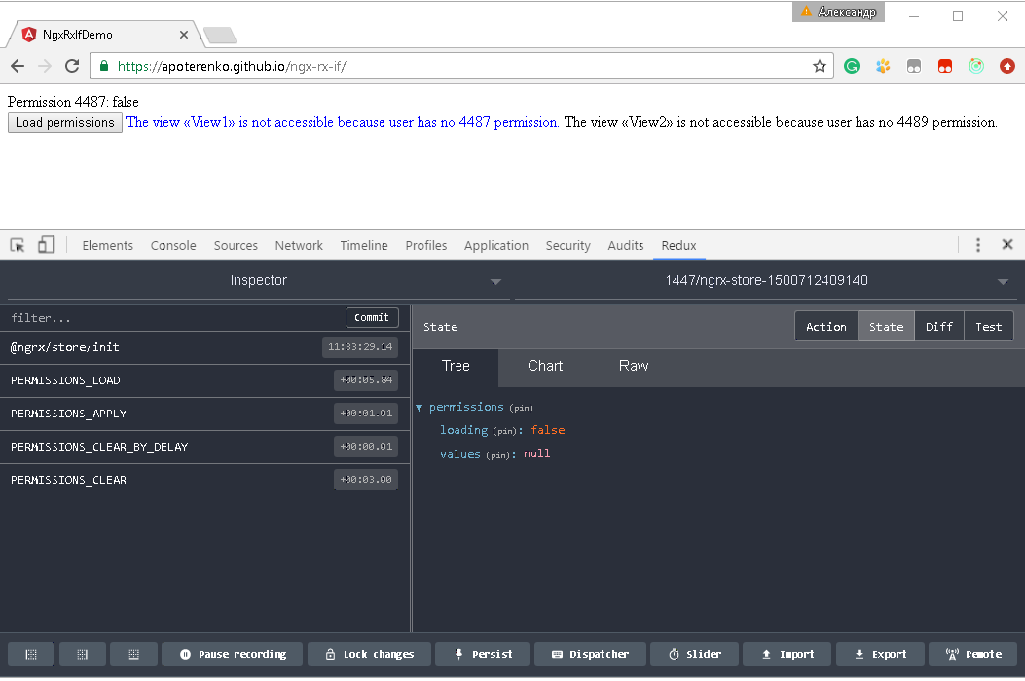
Task: Collapse the permissions tree node
Action: [419, 408]
